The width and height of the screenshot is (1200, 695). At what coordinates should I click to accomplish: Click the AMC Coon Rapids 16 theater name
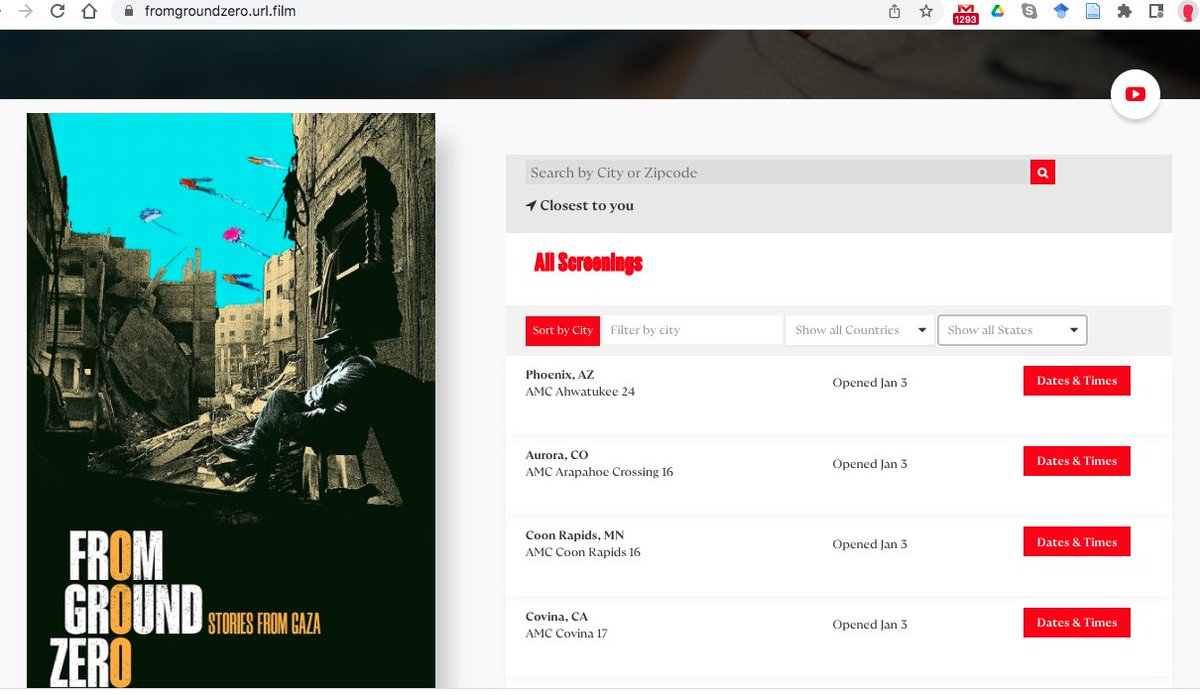coord(583,552)
